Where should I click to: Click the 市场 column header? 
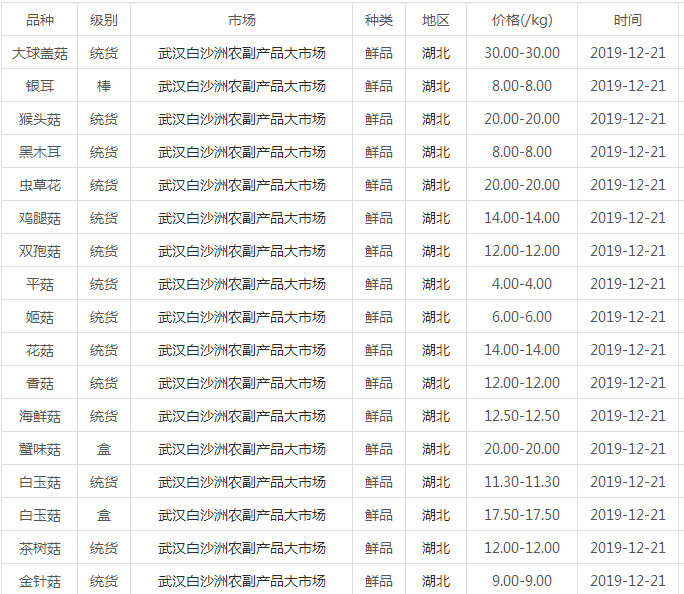242,20
